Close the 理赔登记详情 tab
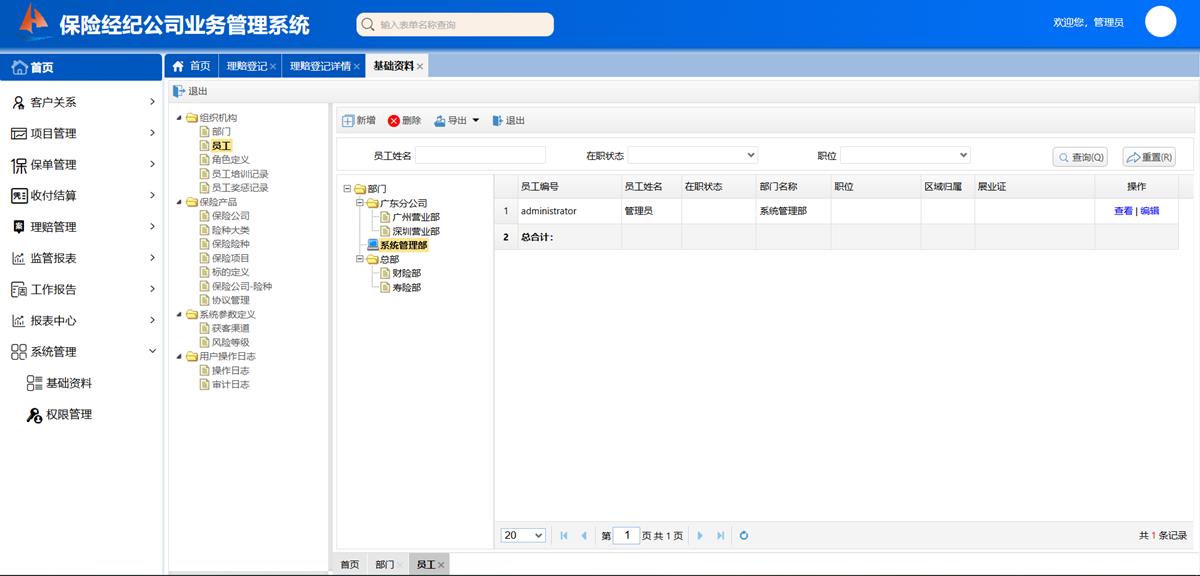Screen dimensions: 1200x576 357,67
